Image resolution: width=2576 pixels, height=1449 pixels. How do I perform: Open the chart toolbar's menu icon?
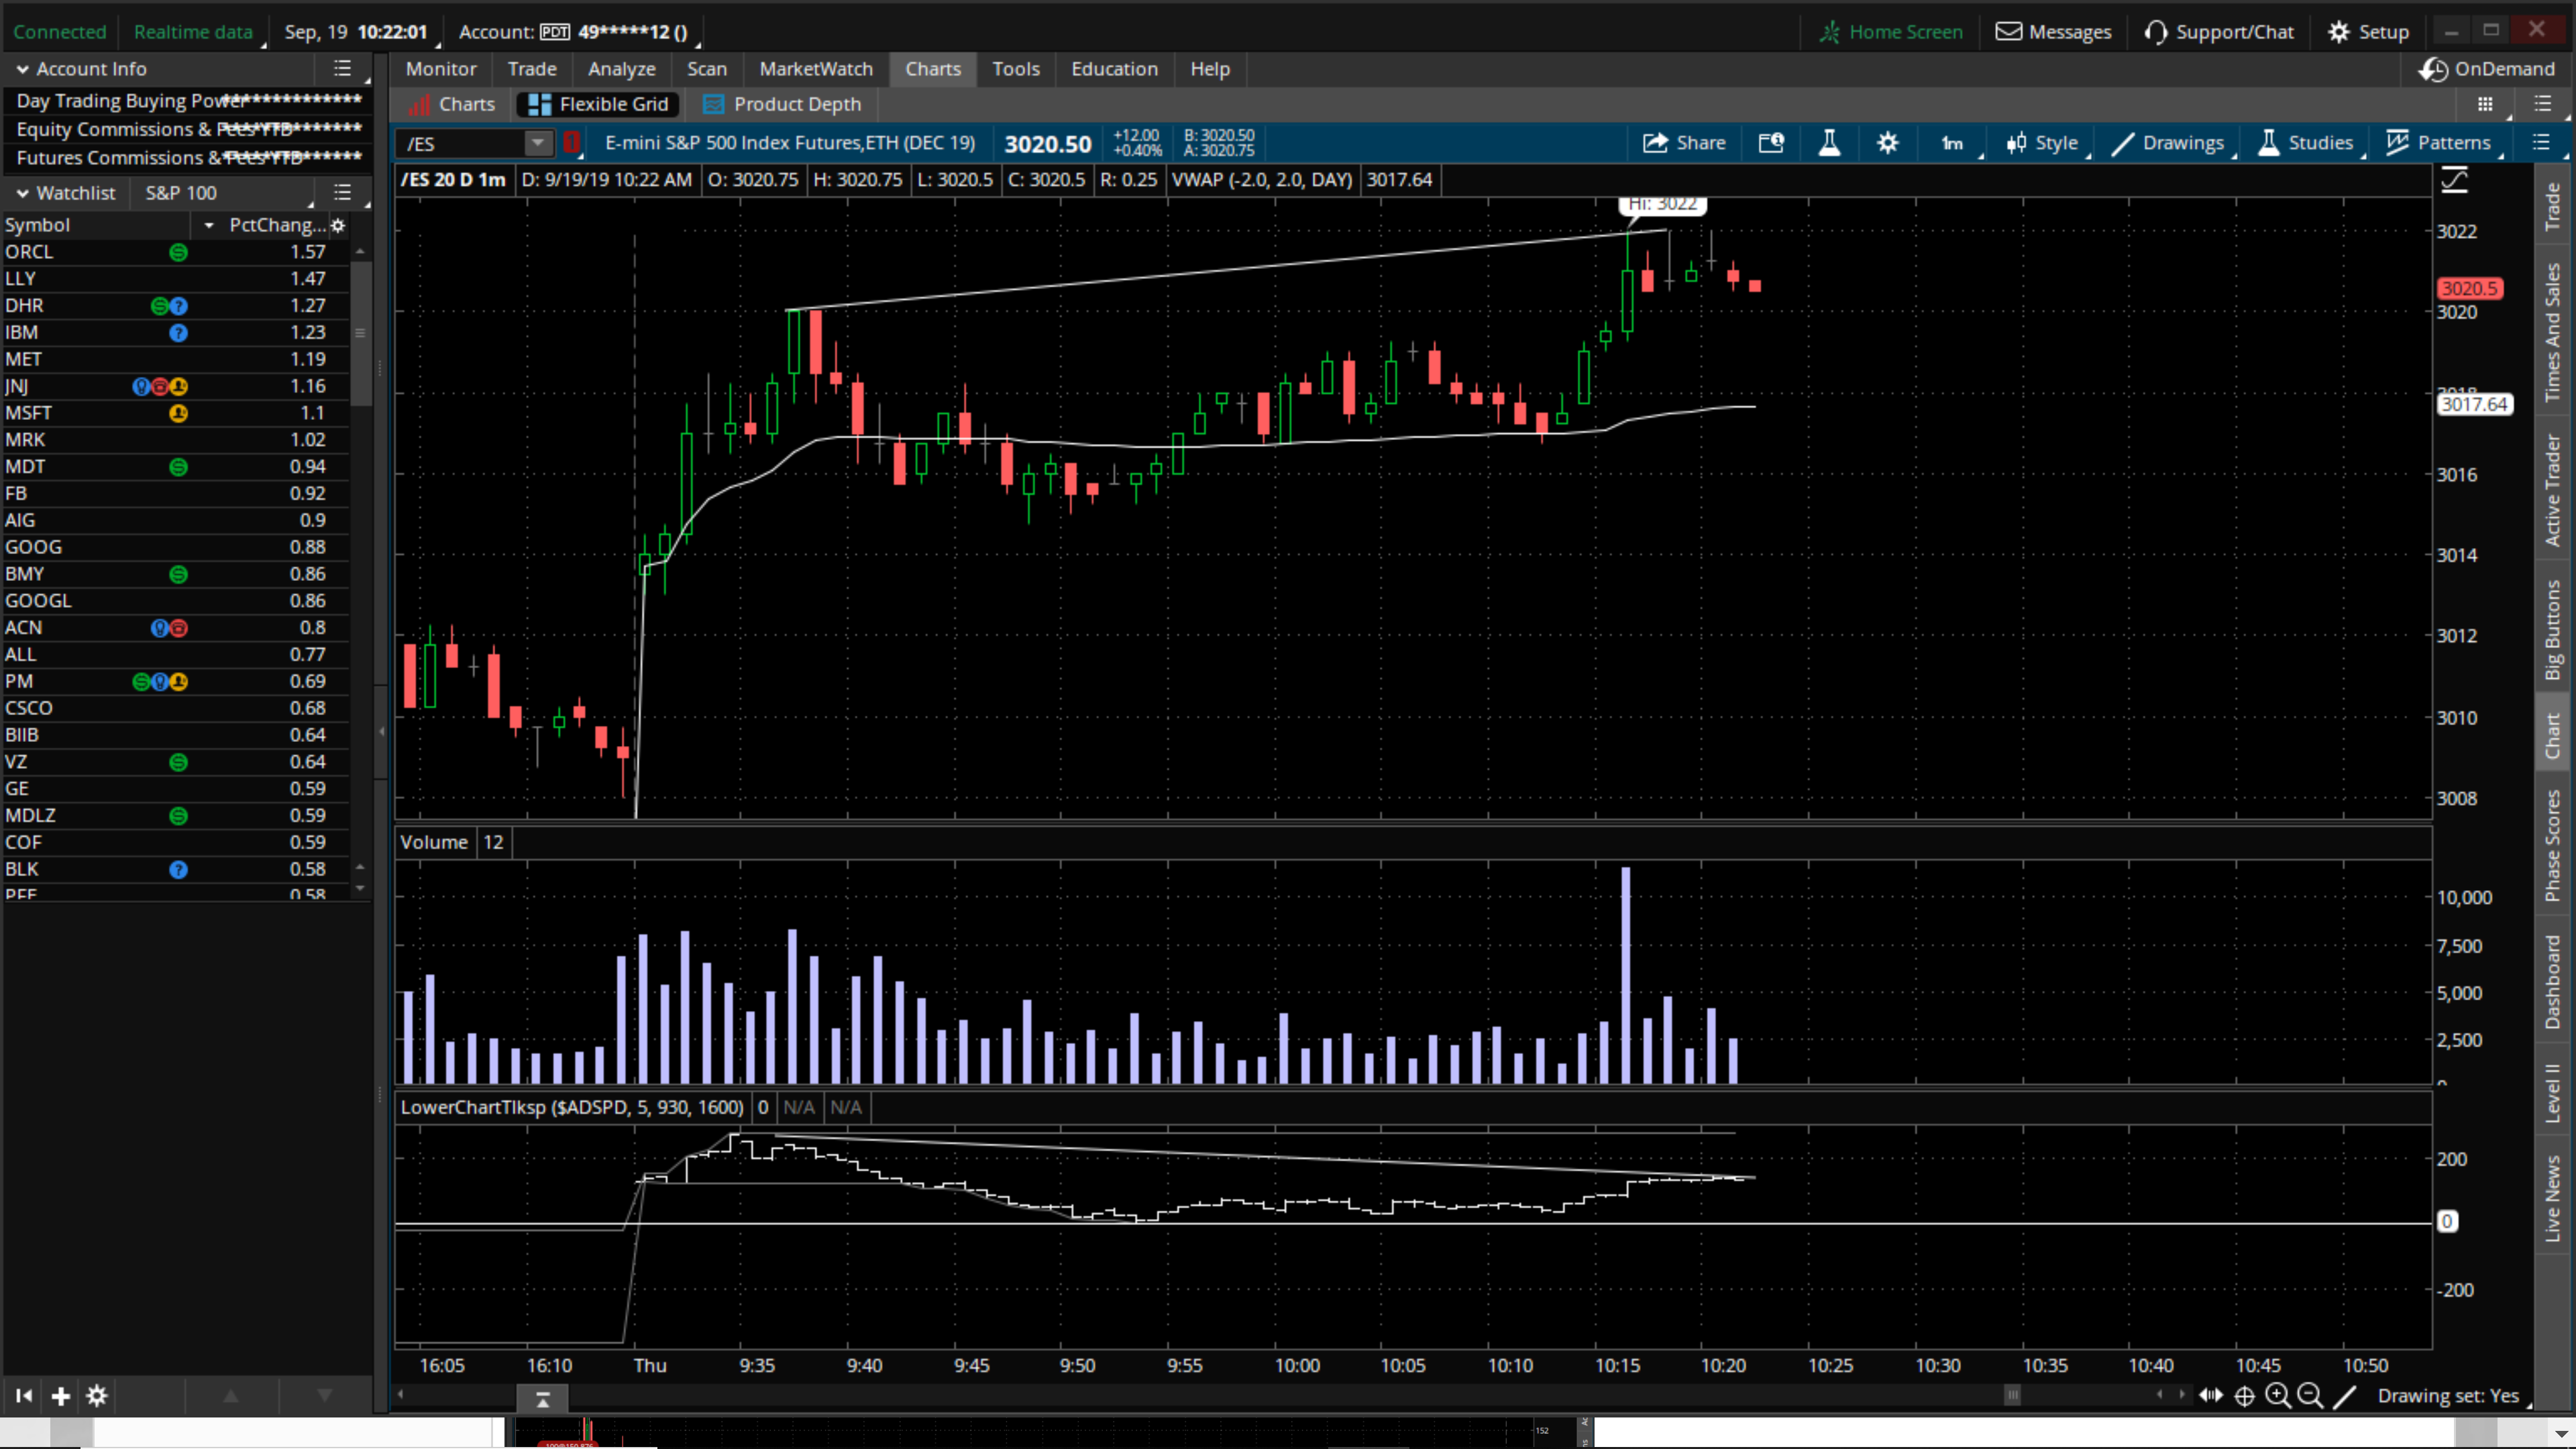click(x=2541, y=143)
